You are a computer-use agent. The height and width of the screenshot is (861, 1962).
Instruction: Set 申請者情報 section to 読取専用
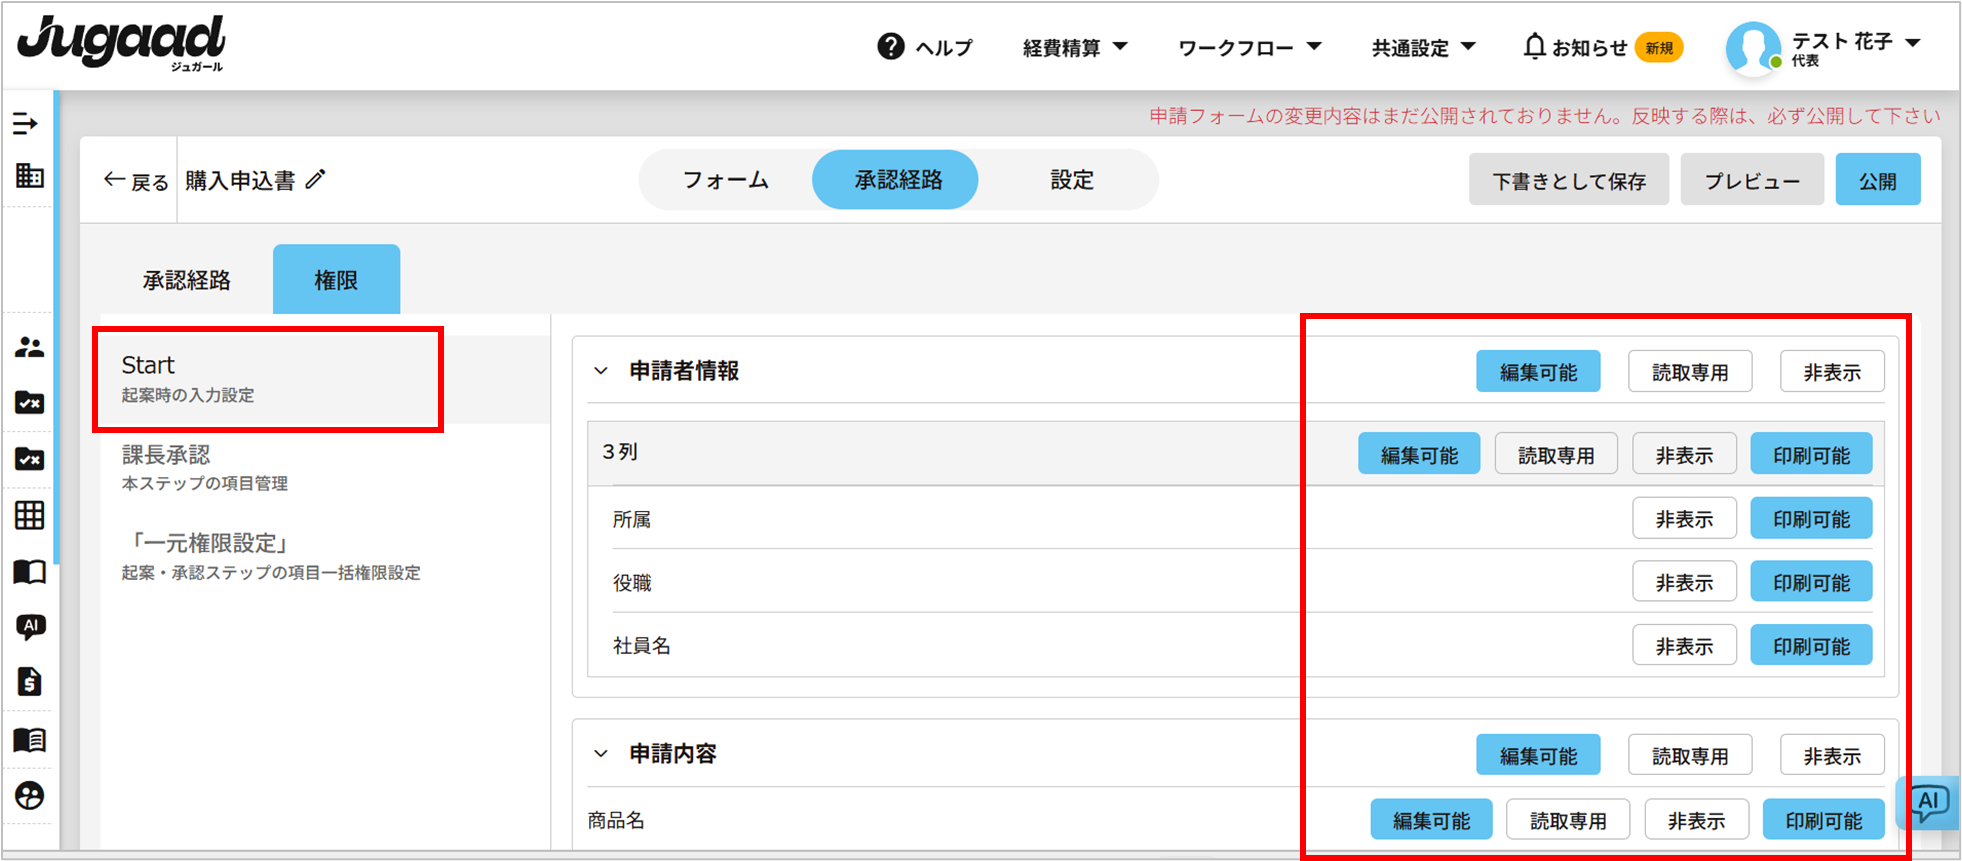tap(1689, 372)
